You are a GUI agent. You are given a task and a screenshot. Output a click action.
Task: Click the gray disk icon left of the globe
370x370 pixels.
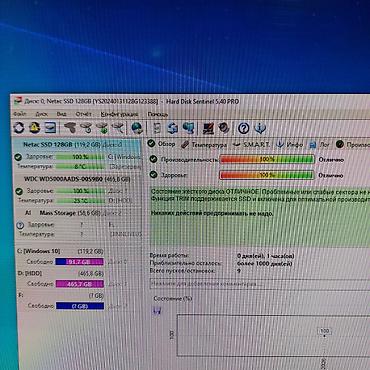tap(118, 128)
